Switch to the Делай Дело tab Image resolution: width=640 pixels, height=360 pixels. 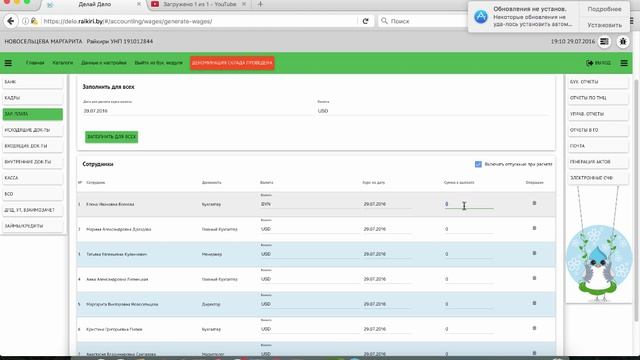[x=94, y=4]
